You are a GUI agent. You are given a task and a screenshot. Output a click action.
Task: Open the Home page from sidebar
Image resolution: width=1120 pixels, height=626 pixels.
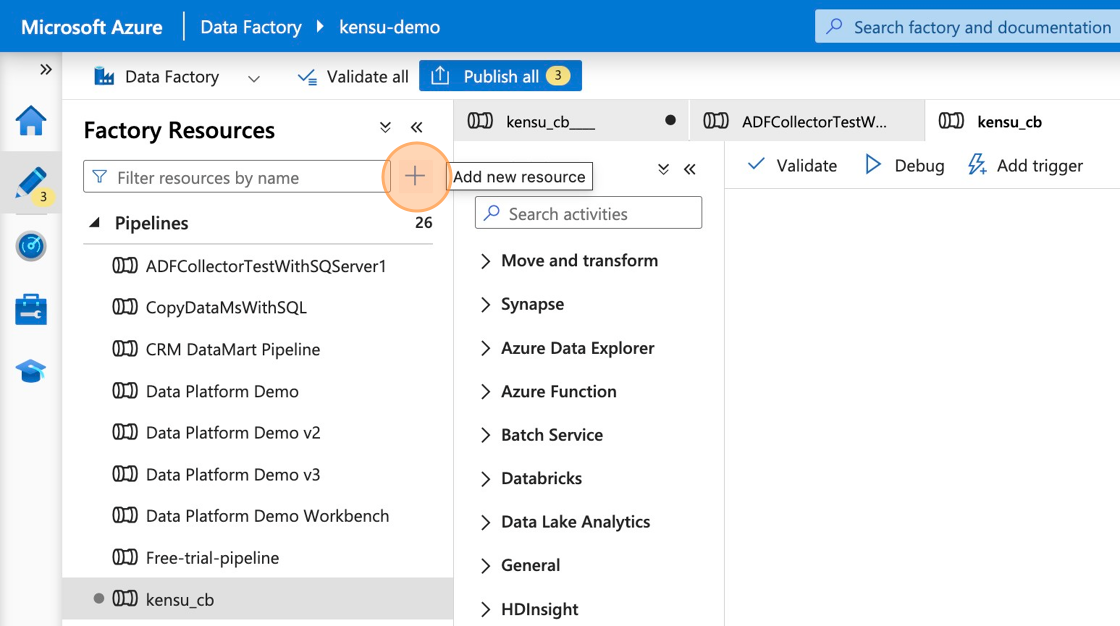pos(31,120)
